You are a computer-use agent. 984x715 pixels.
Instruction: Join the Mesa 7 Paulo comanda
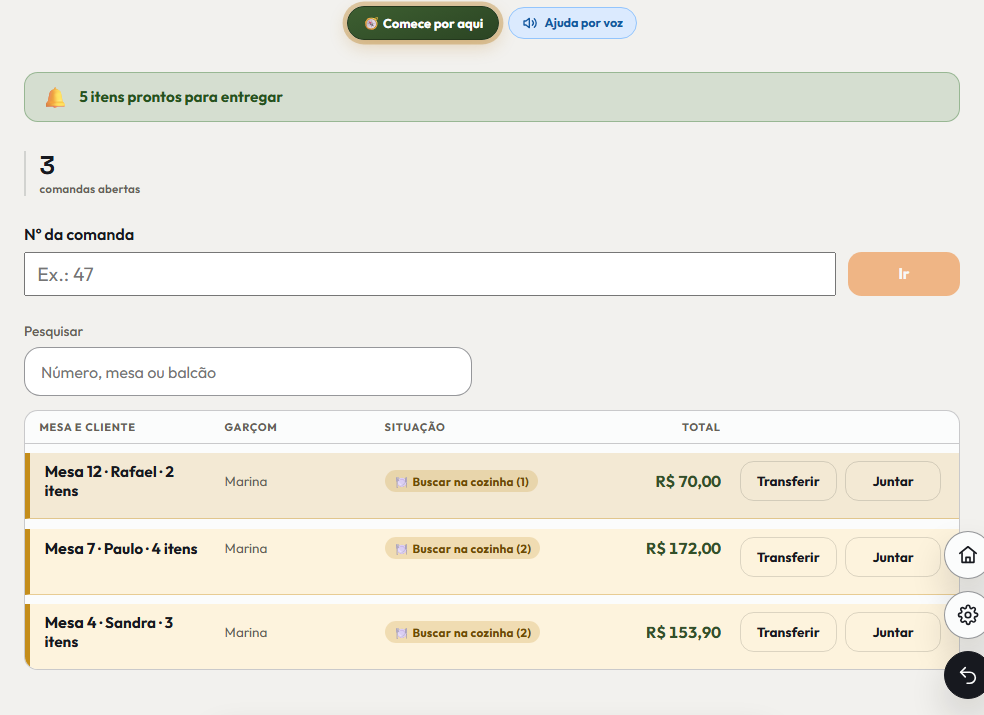pos(892,557)
